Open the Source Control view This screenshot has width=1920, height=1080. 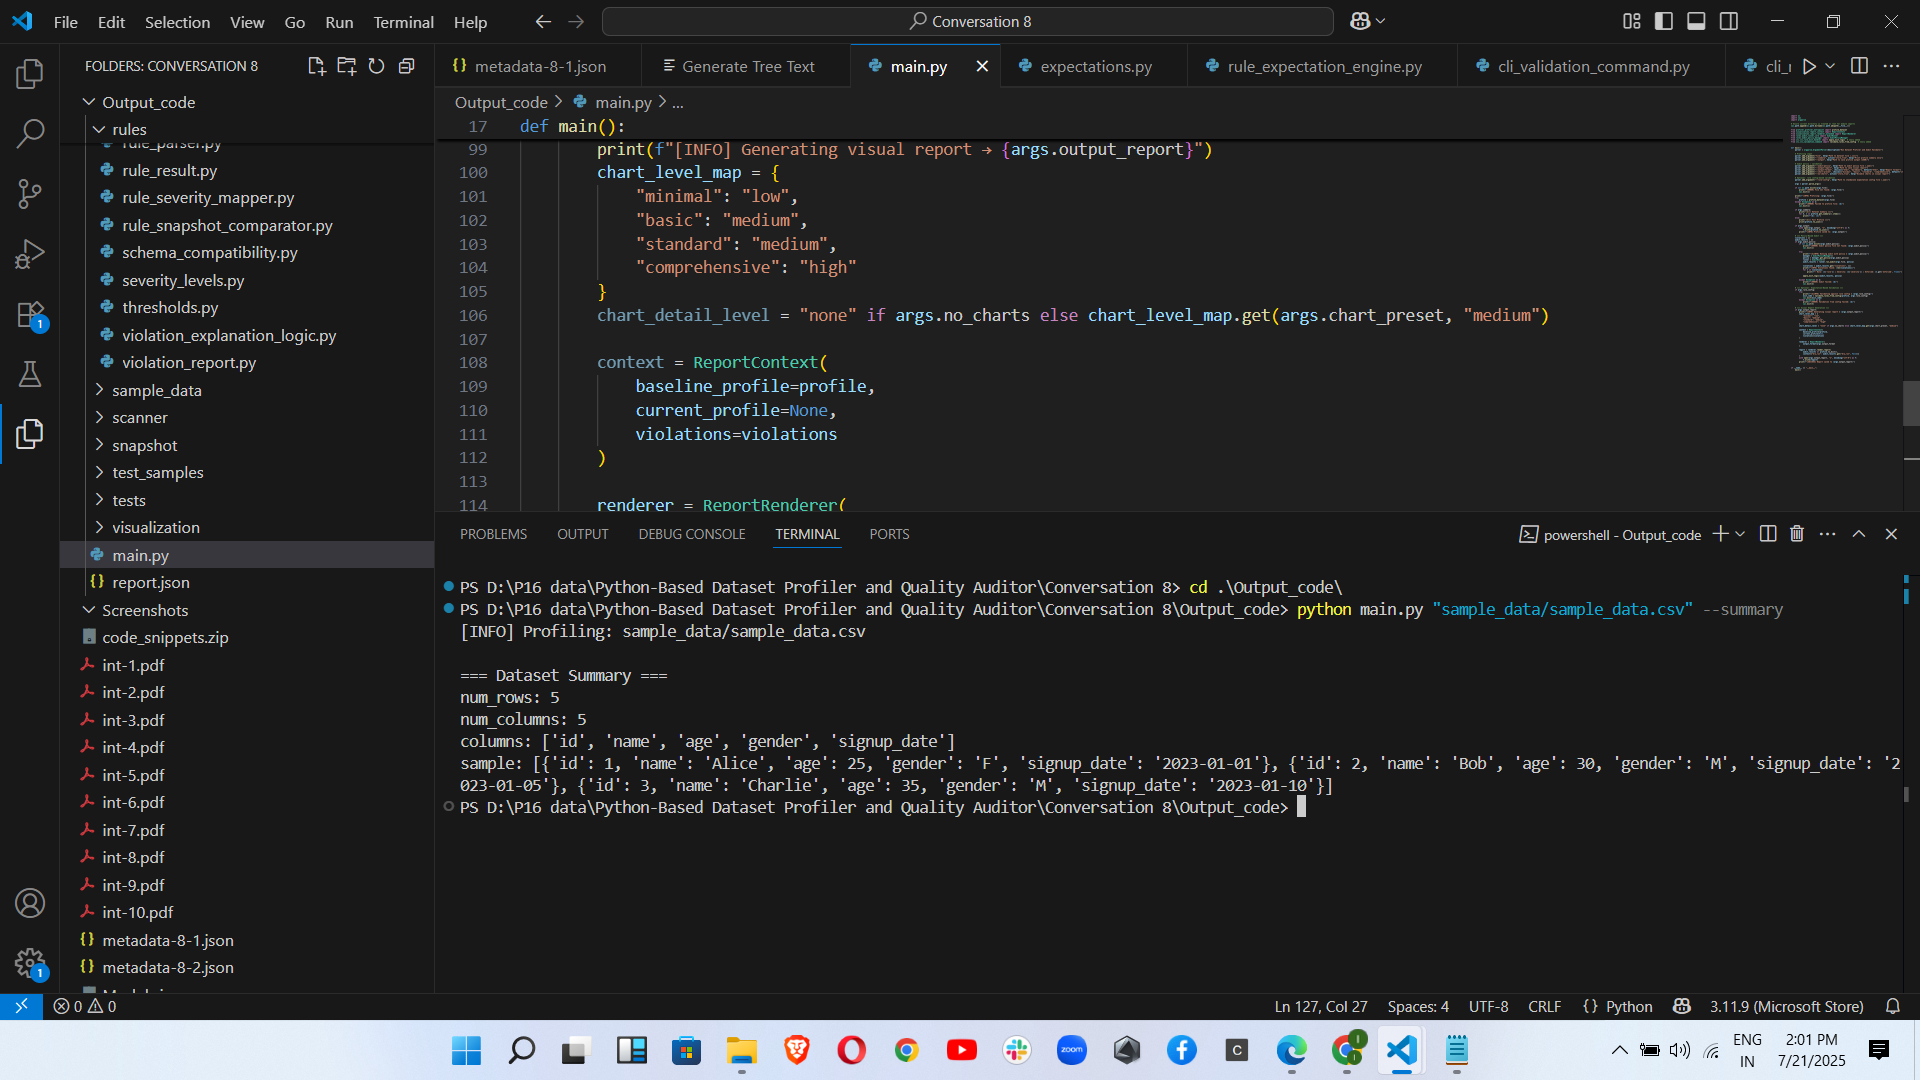[30, 193]
